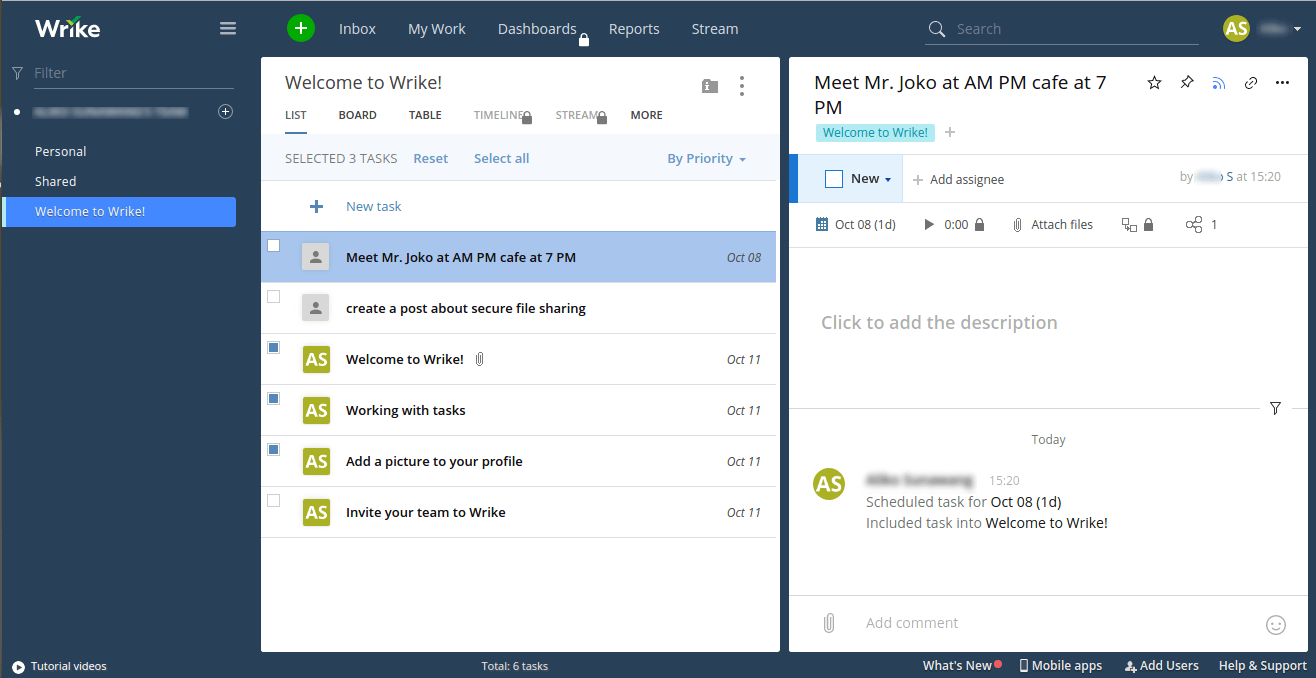The height and width of the screenshot is (678, 1316).
Task: Switch to the Board view tab
Action: [x=357, y=115]
